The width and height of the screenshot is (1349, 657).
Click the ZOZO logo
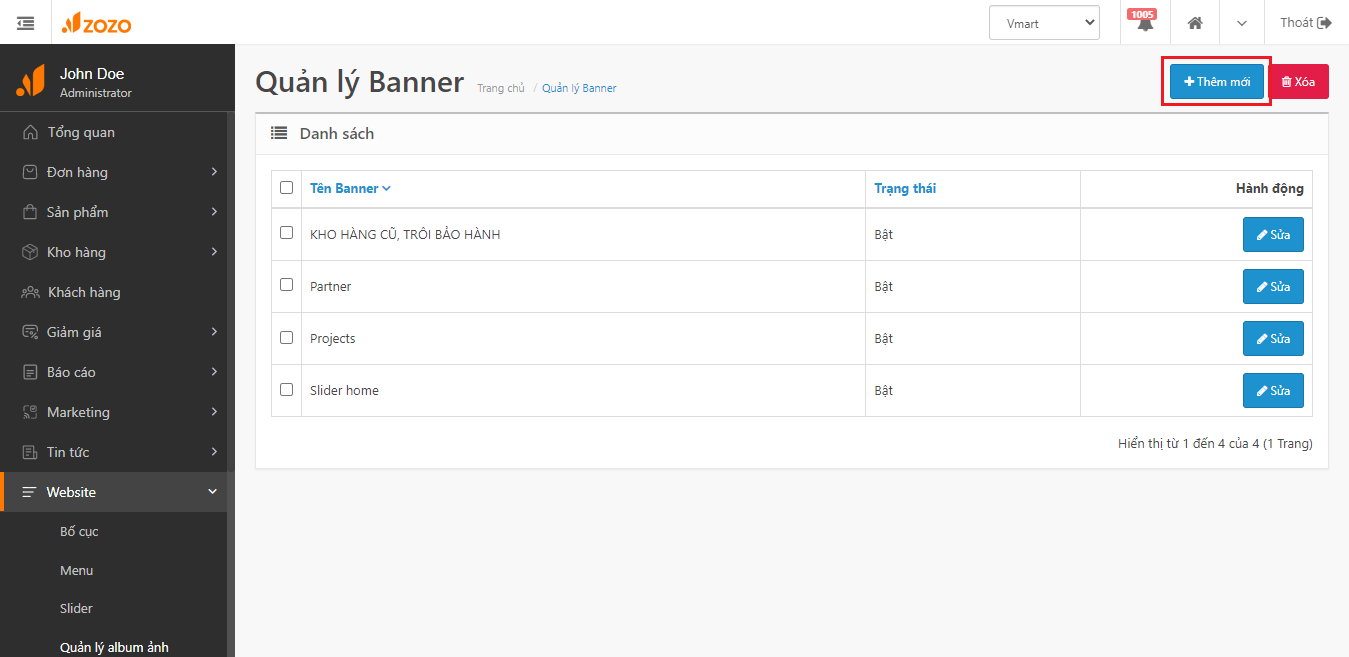(96, 23)
